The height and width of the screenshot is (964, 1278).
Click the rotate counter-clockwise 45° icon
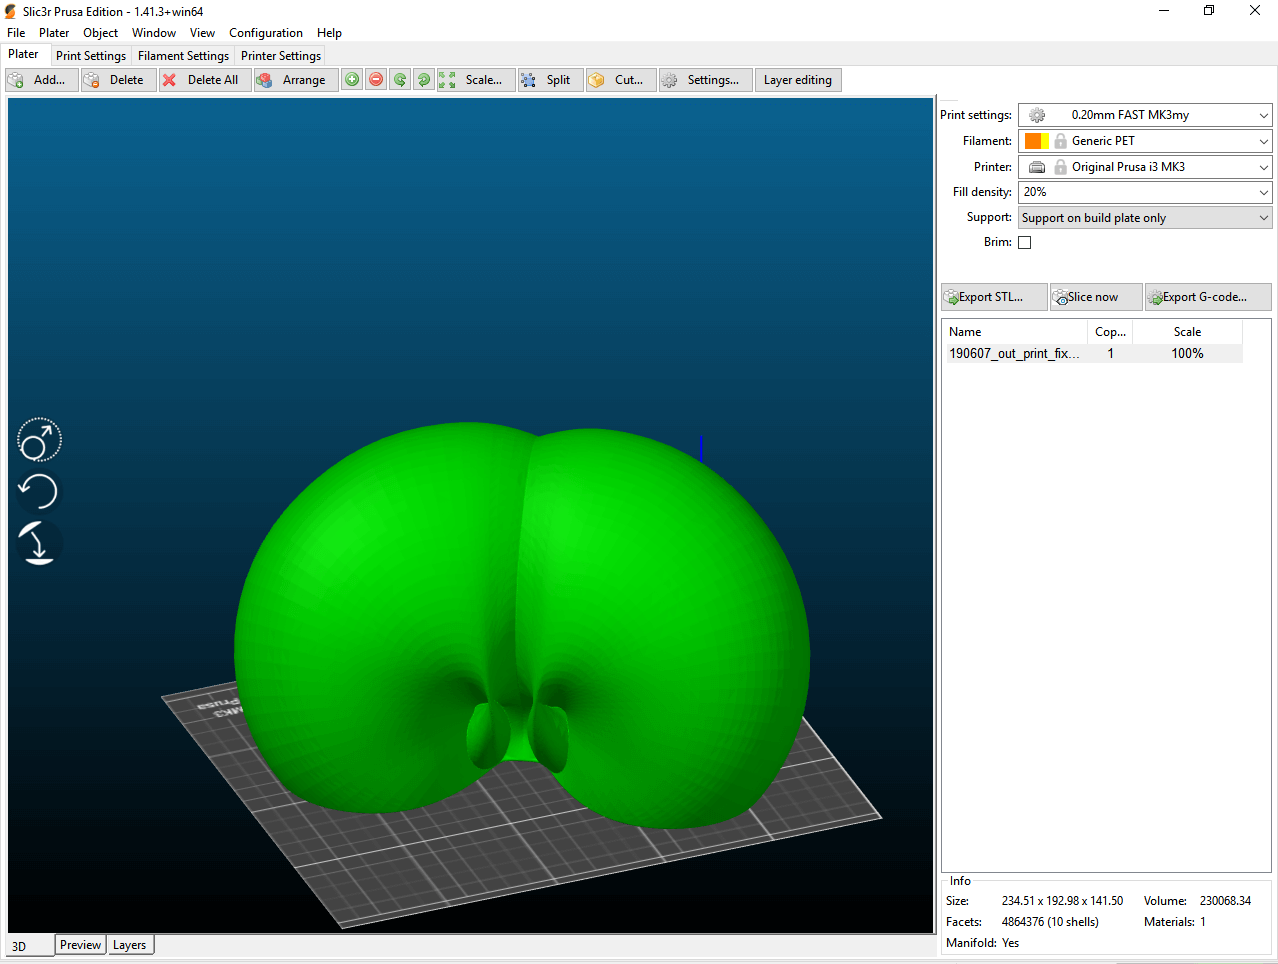pyautogui.click(x=400, y=80)
